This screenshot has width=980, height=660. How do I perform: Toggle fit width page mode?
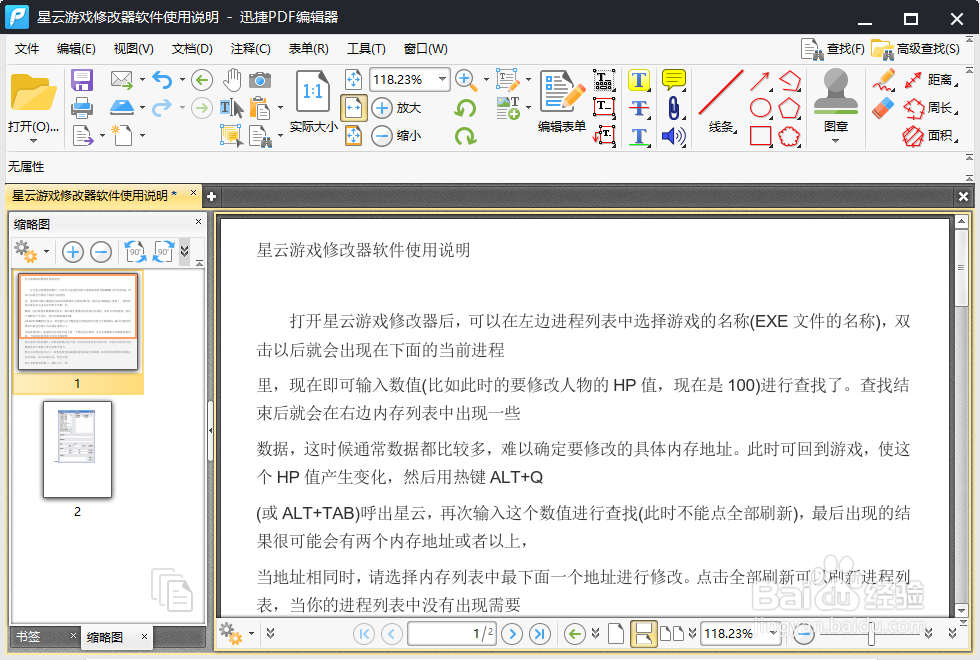coord(353,108)
